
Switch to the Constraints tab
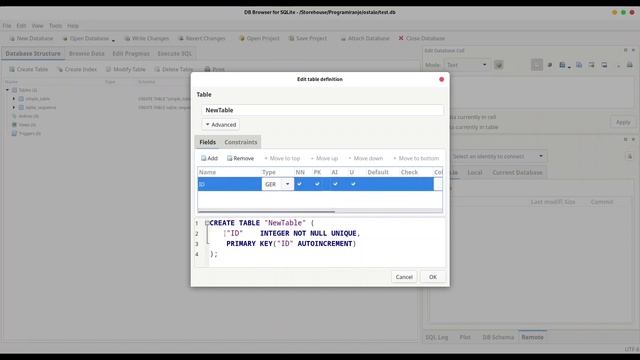pos(241,142)
